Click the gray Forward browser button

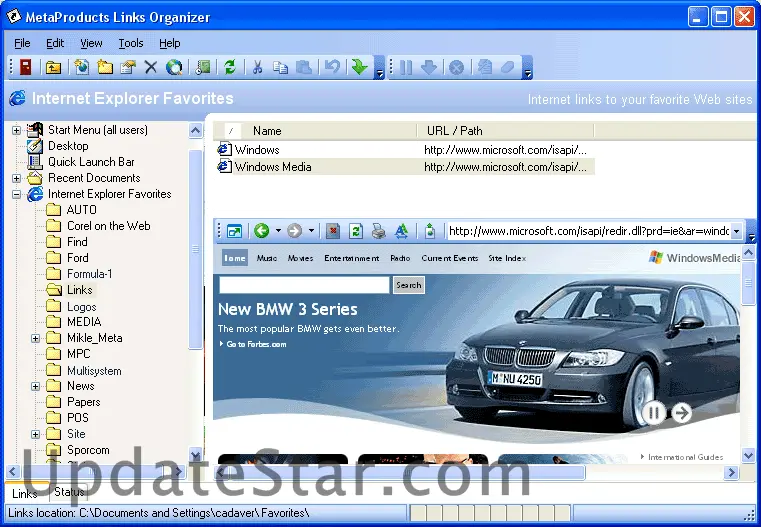295,231
